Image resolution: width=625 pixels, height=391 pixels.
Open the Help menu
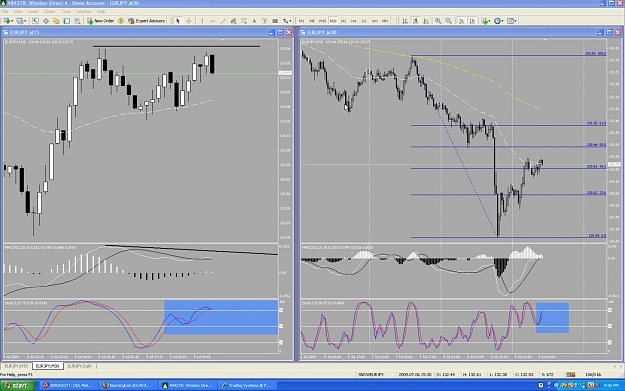(x=101, y=12)
